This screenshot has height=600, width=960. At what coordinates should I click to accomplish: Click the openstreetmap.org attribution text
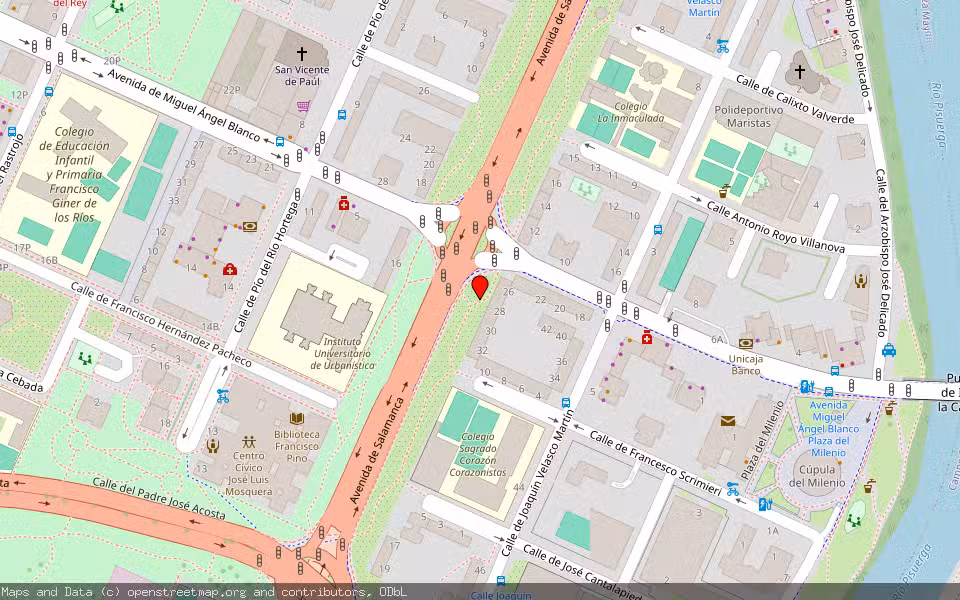point(187,591)
